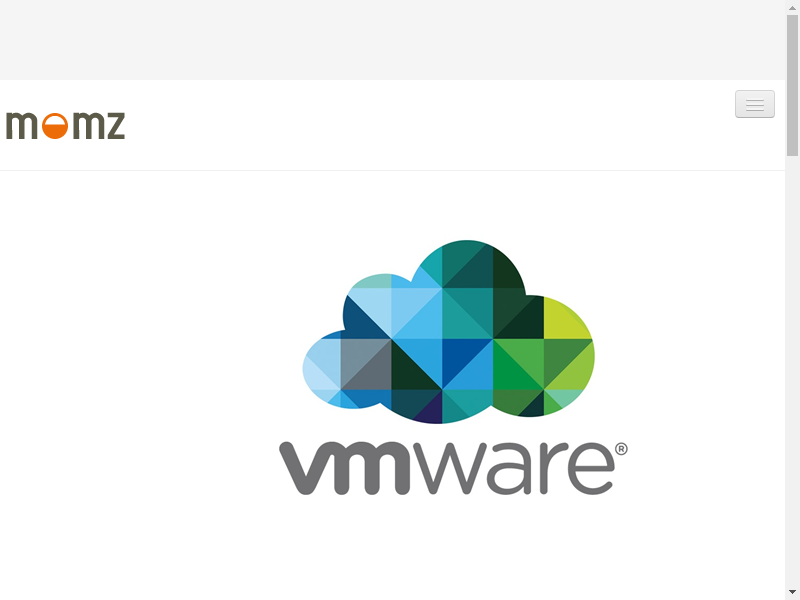This screenshot has height=600, width=800.
Task: Click the empty scrollbar track below thumb
Action: click(792, 371)
